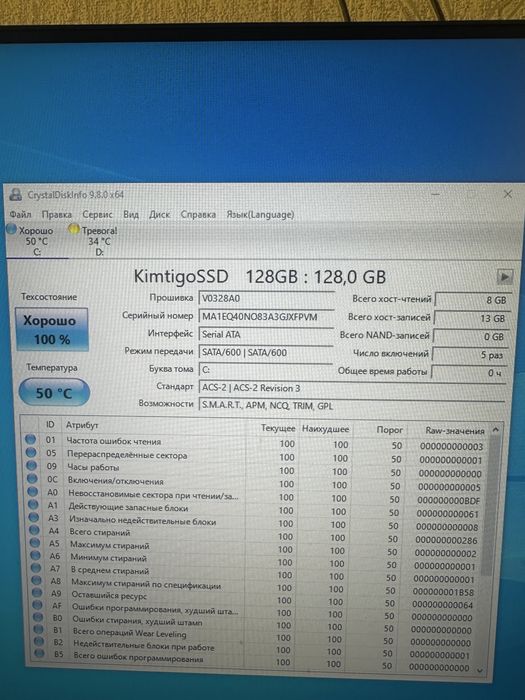This screenshot has height=700, width=525.
Task: Click the status icon of attribute A4
Action: [34, 530]
